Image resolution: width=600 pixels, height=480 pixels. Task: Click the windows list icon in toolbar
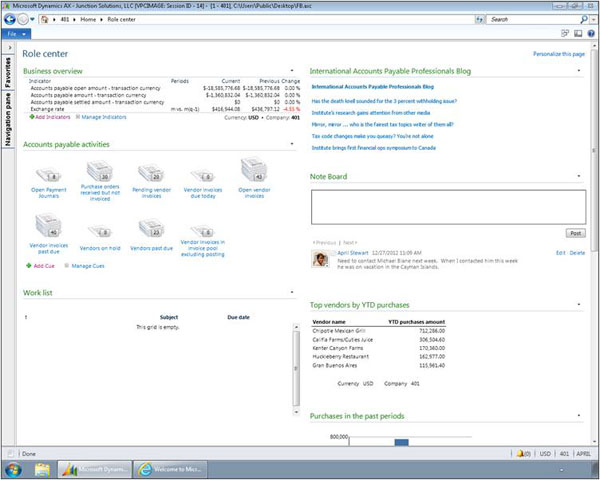[x=565, y=34]
